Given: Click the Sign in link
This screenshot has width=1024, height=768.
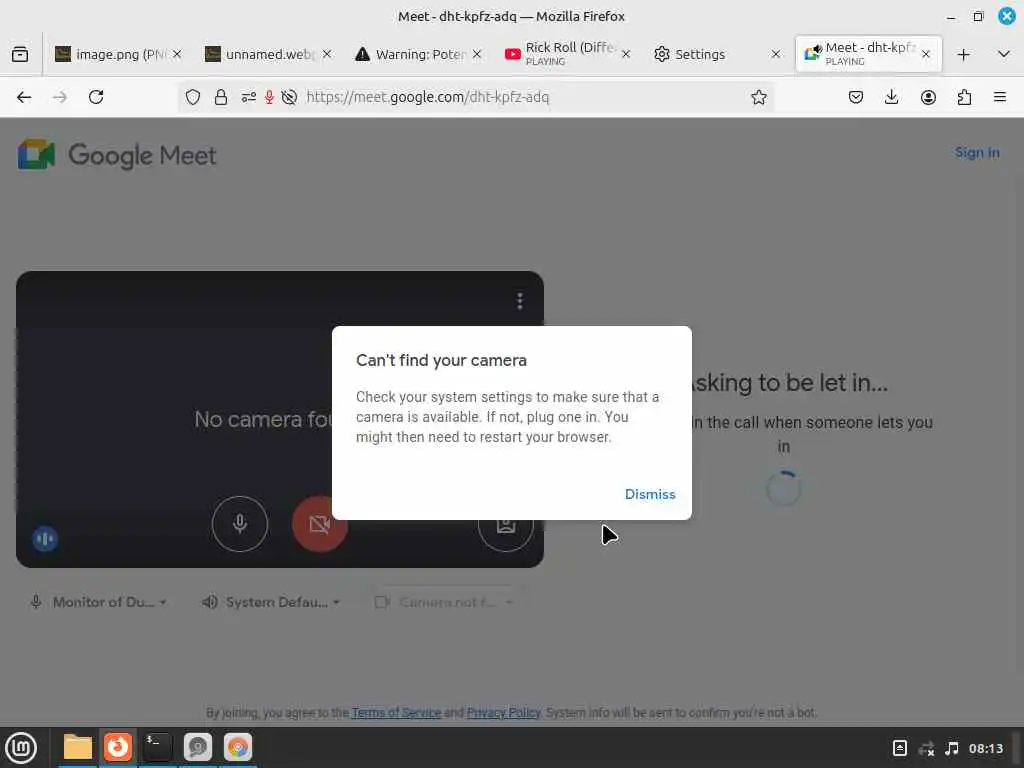Looking at the screenshot, I should (x=977, y=153).
